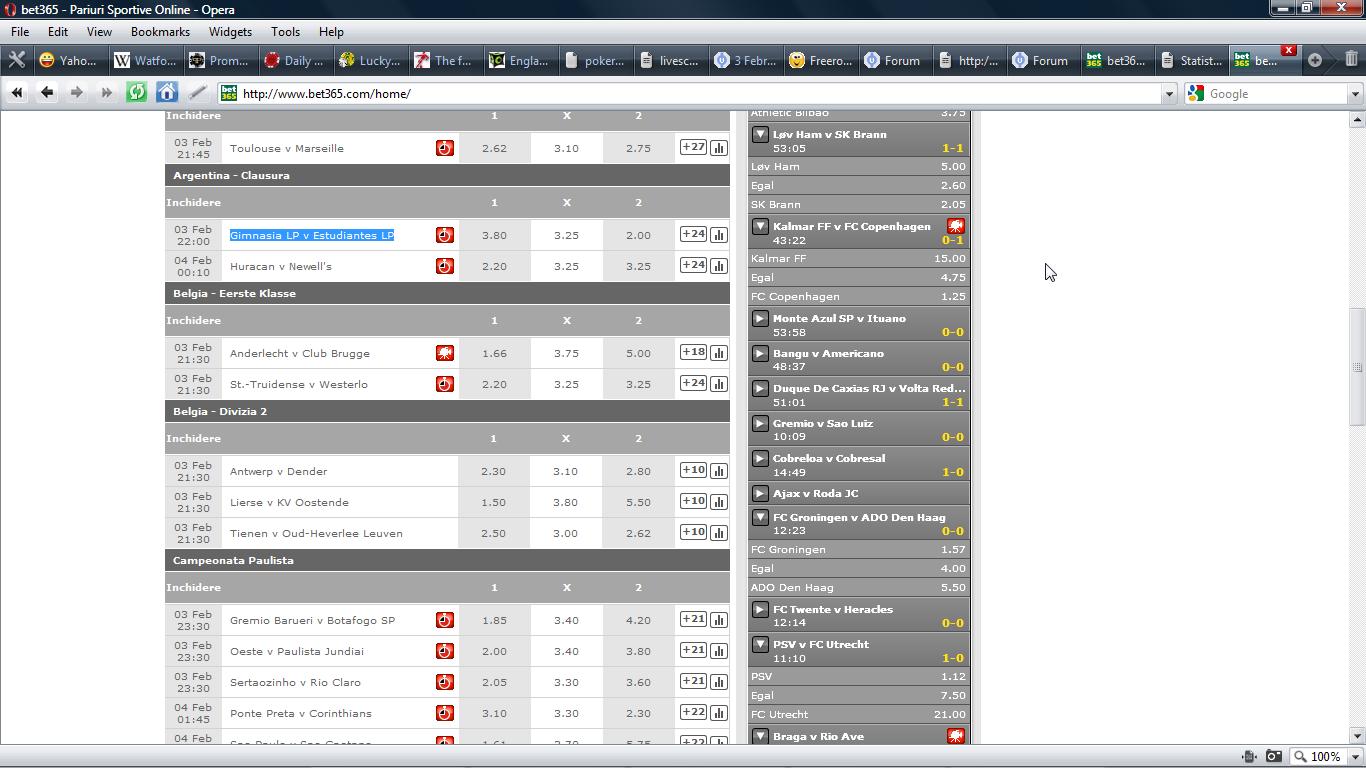
Task: Click clock icon for Oeste v Paulista Jundiai
Action: [x=445, y=651]
